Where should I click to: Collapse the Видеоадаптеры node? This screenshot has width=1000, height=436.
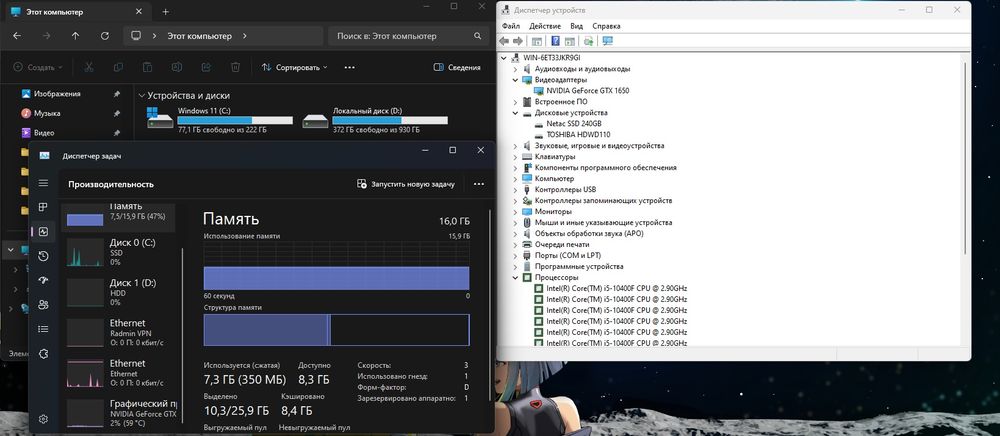[x=515, y=80]
